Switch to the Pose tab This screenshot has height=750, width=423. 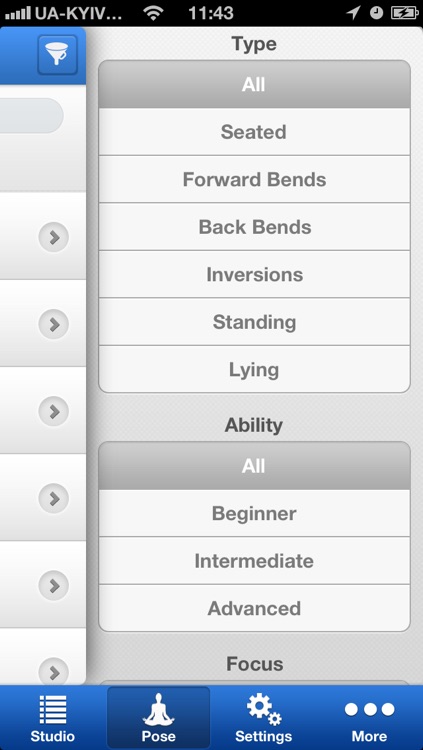(x=158, y=717)
